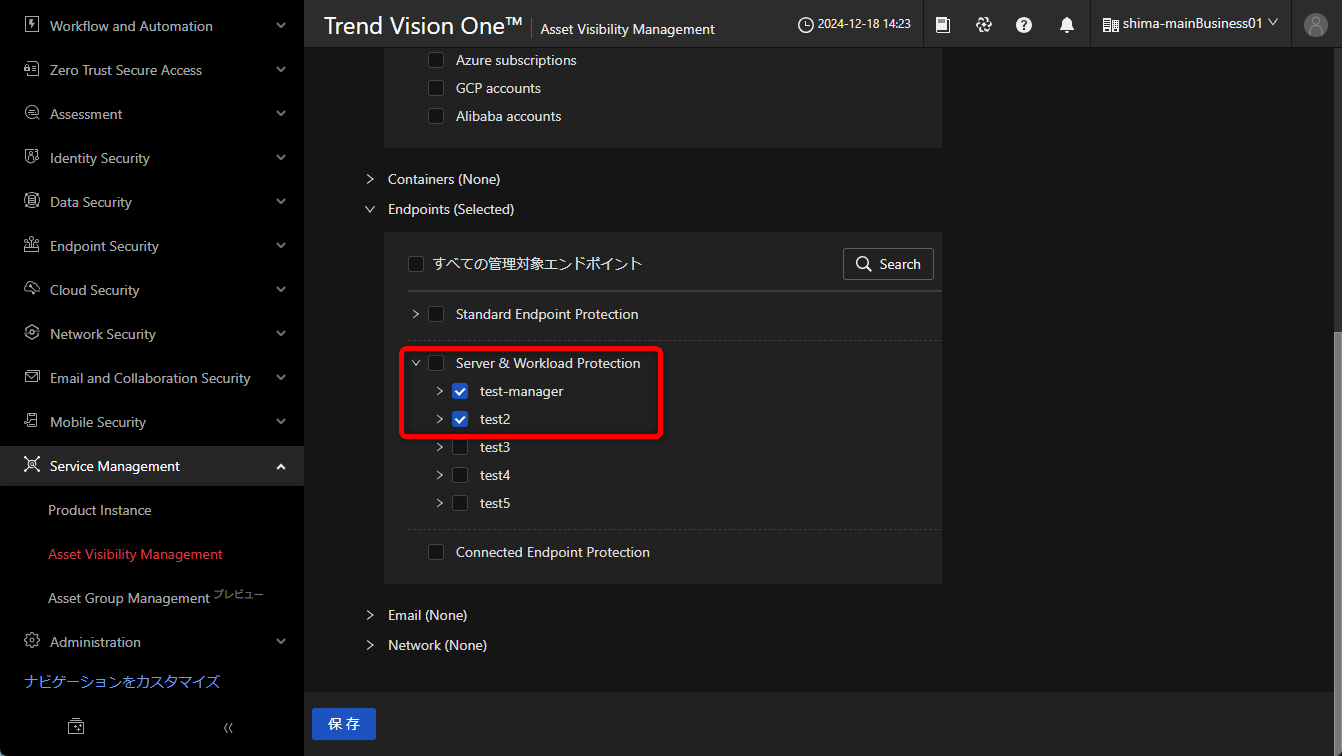Click the Email and Collaboration Security icon
The height and width of the screenshot is (756, 1342).
click(x=32, y=378)
